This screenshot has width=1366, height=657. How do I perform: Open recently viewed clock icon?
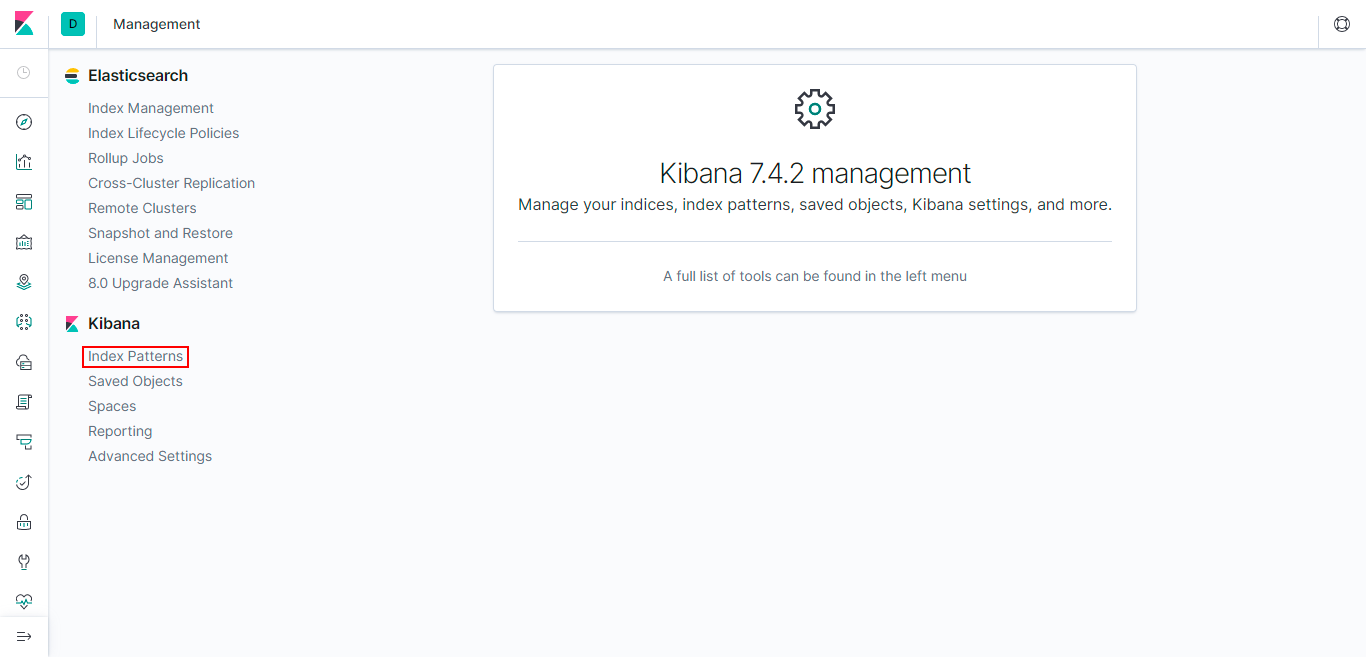(24, 73)
